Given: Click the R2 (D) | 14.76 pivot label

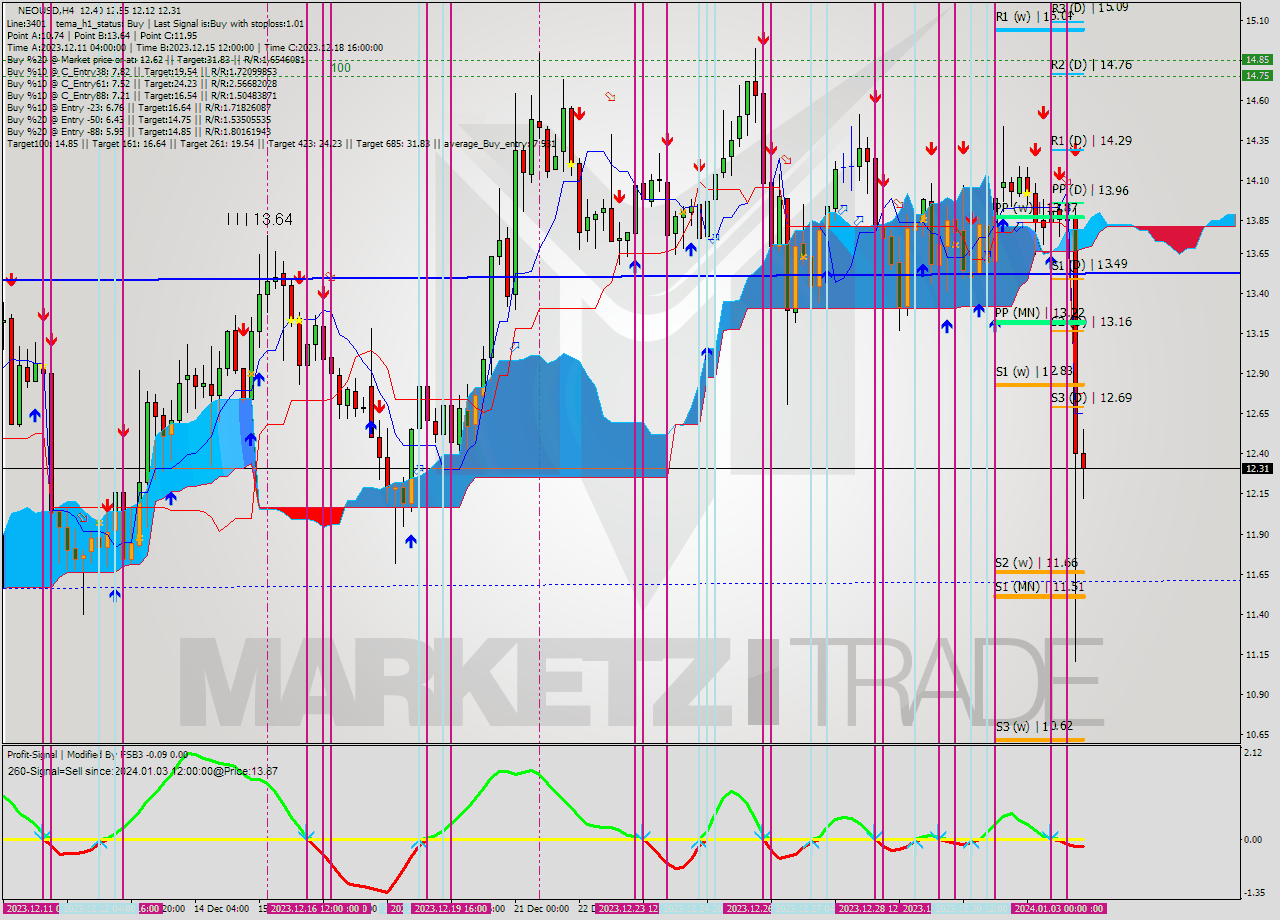Looking at the screenshot, I should click(x=1091, y=64).
